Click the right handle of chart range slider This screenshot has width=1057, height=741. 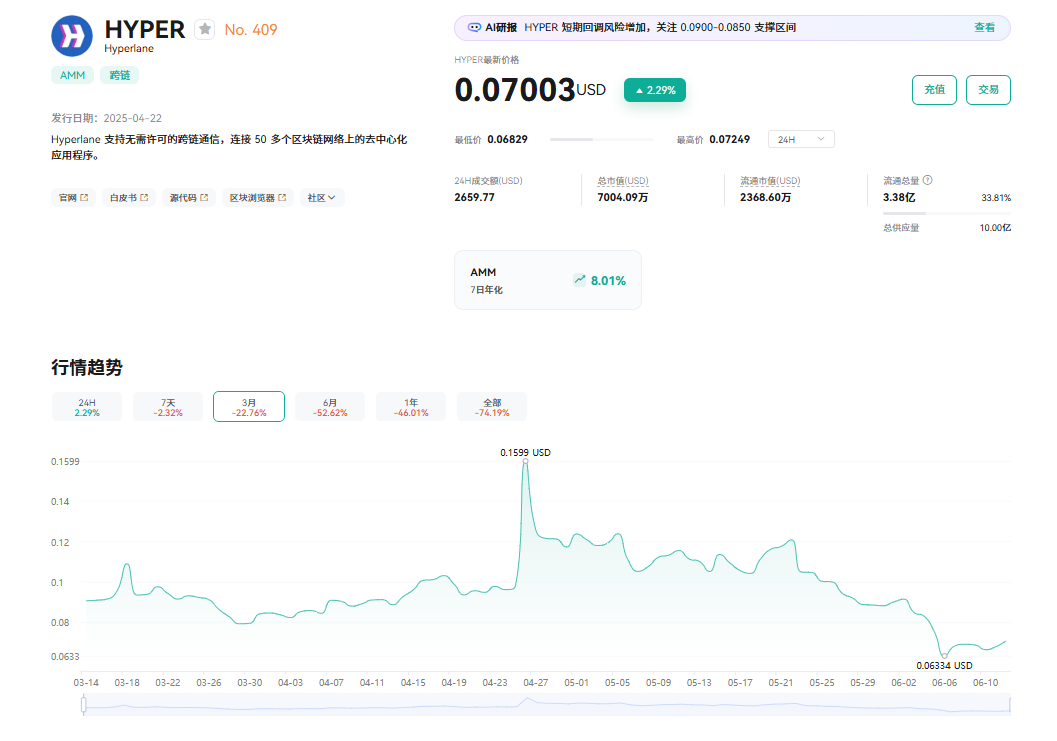[x=1010, y=705]
